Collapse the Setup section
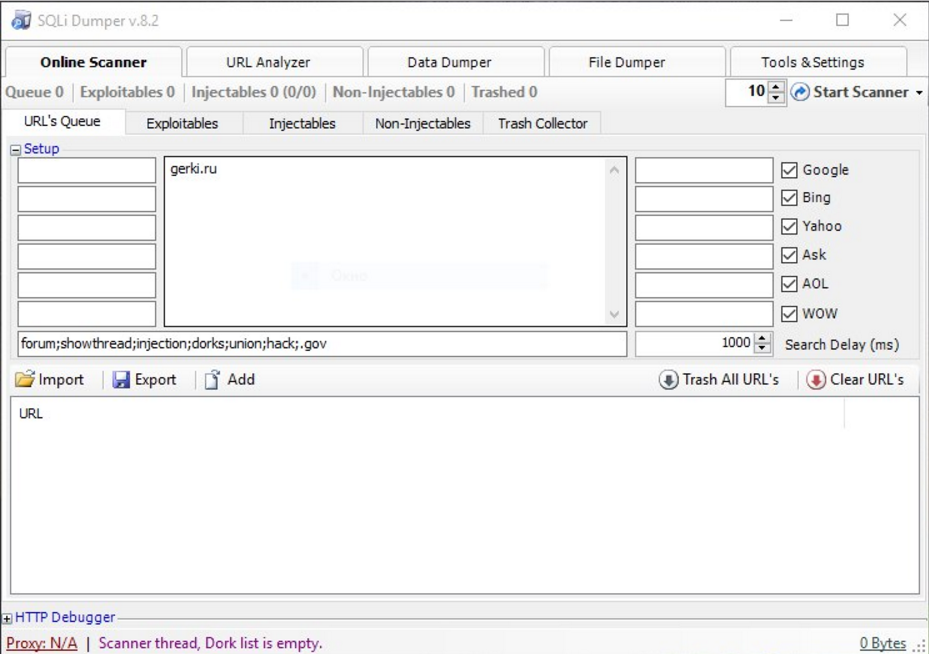 [15, 150]
